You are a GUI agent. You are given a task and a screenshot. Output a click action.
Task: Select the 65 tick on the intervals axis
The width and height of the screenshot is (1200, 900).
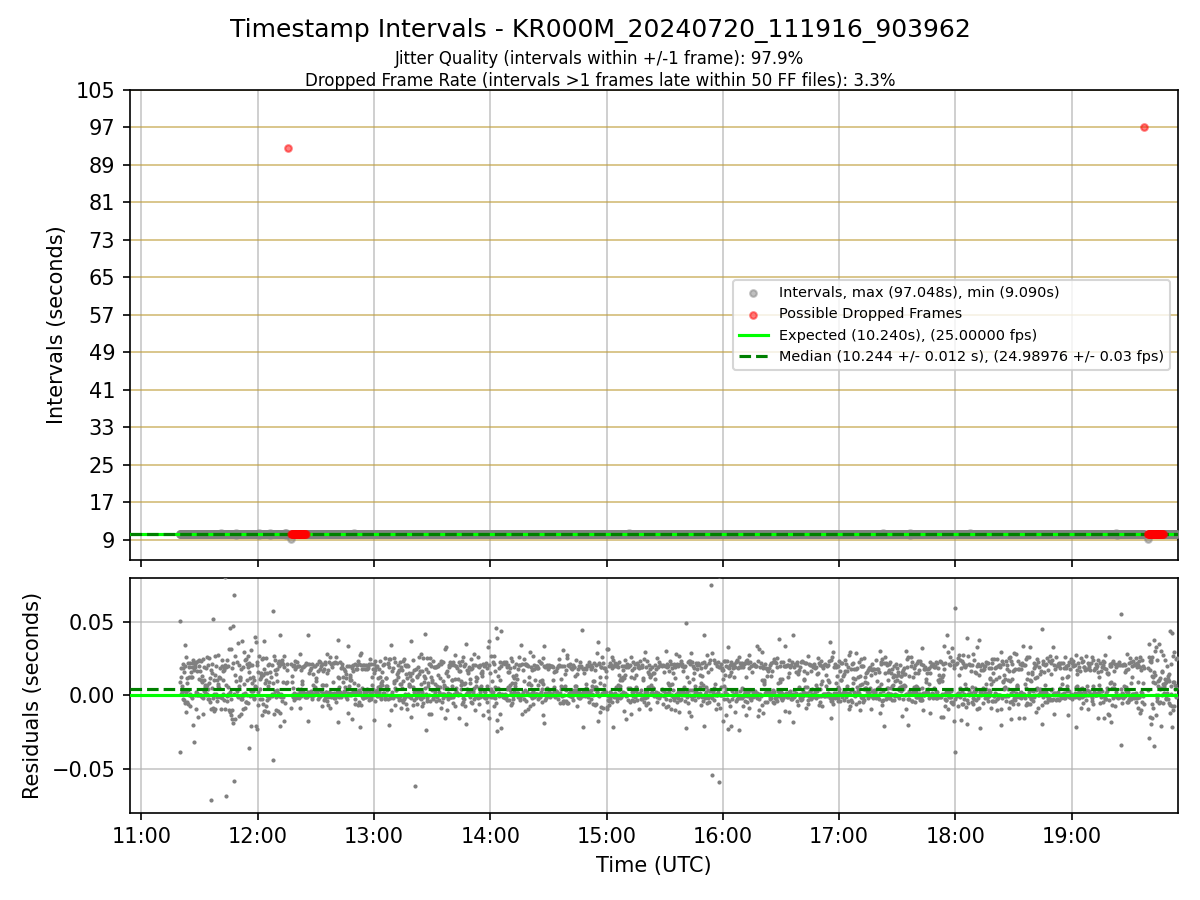tap(102, 277)
